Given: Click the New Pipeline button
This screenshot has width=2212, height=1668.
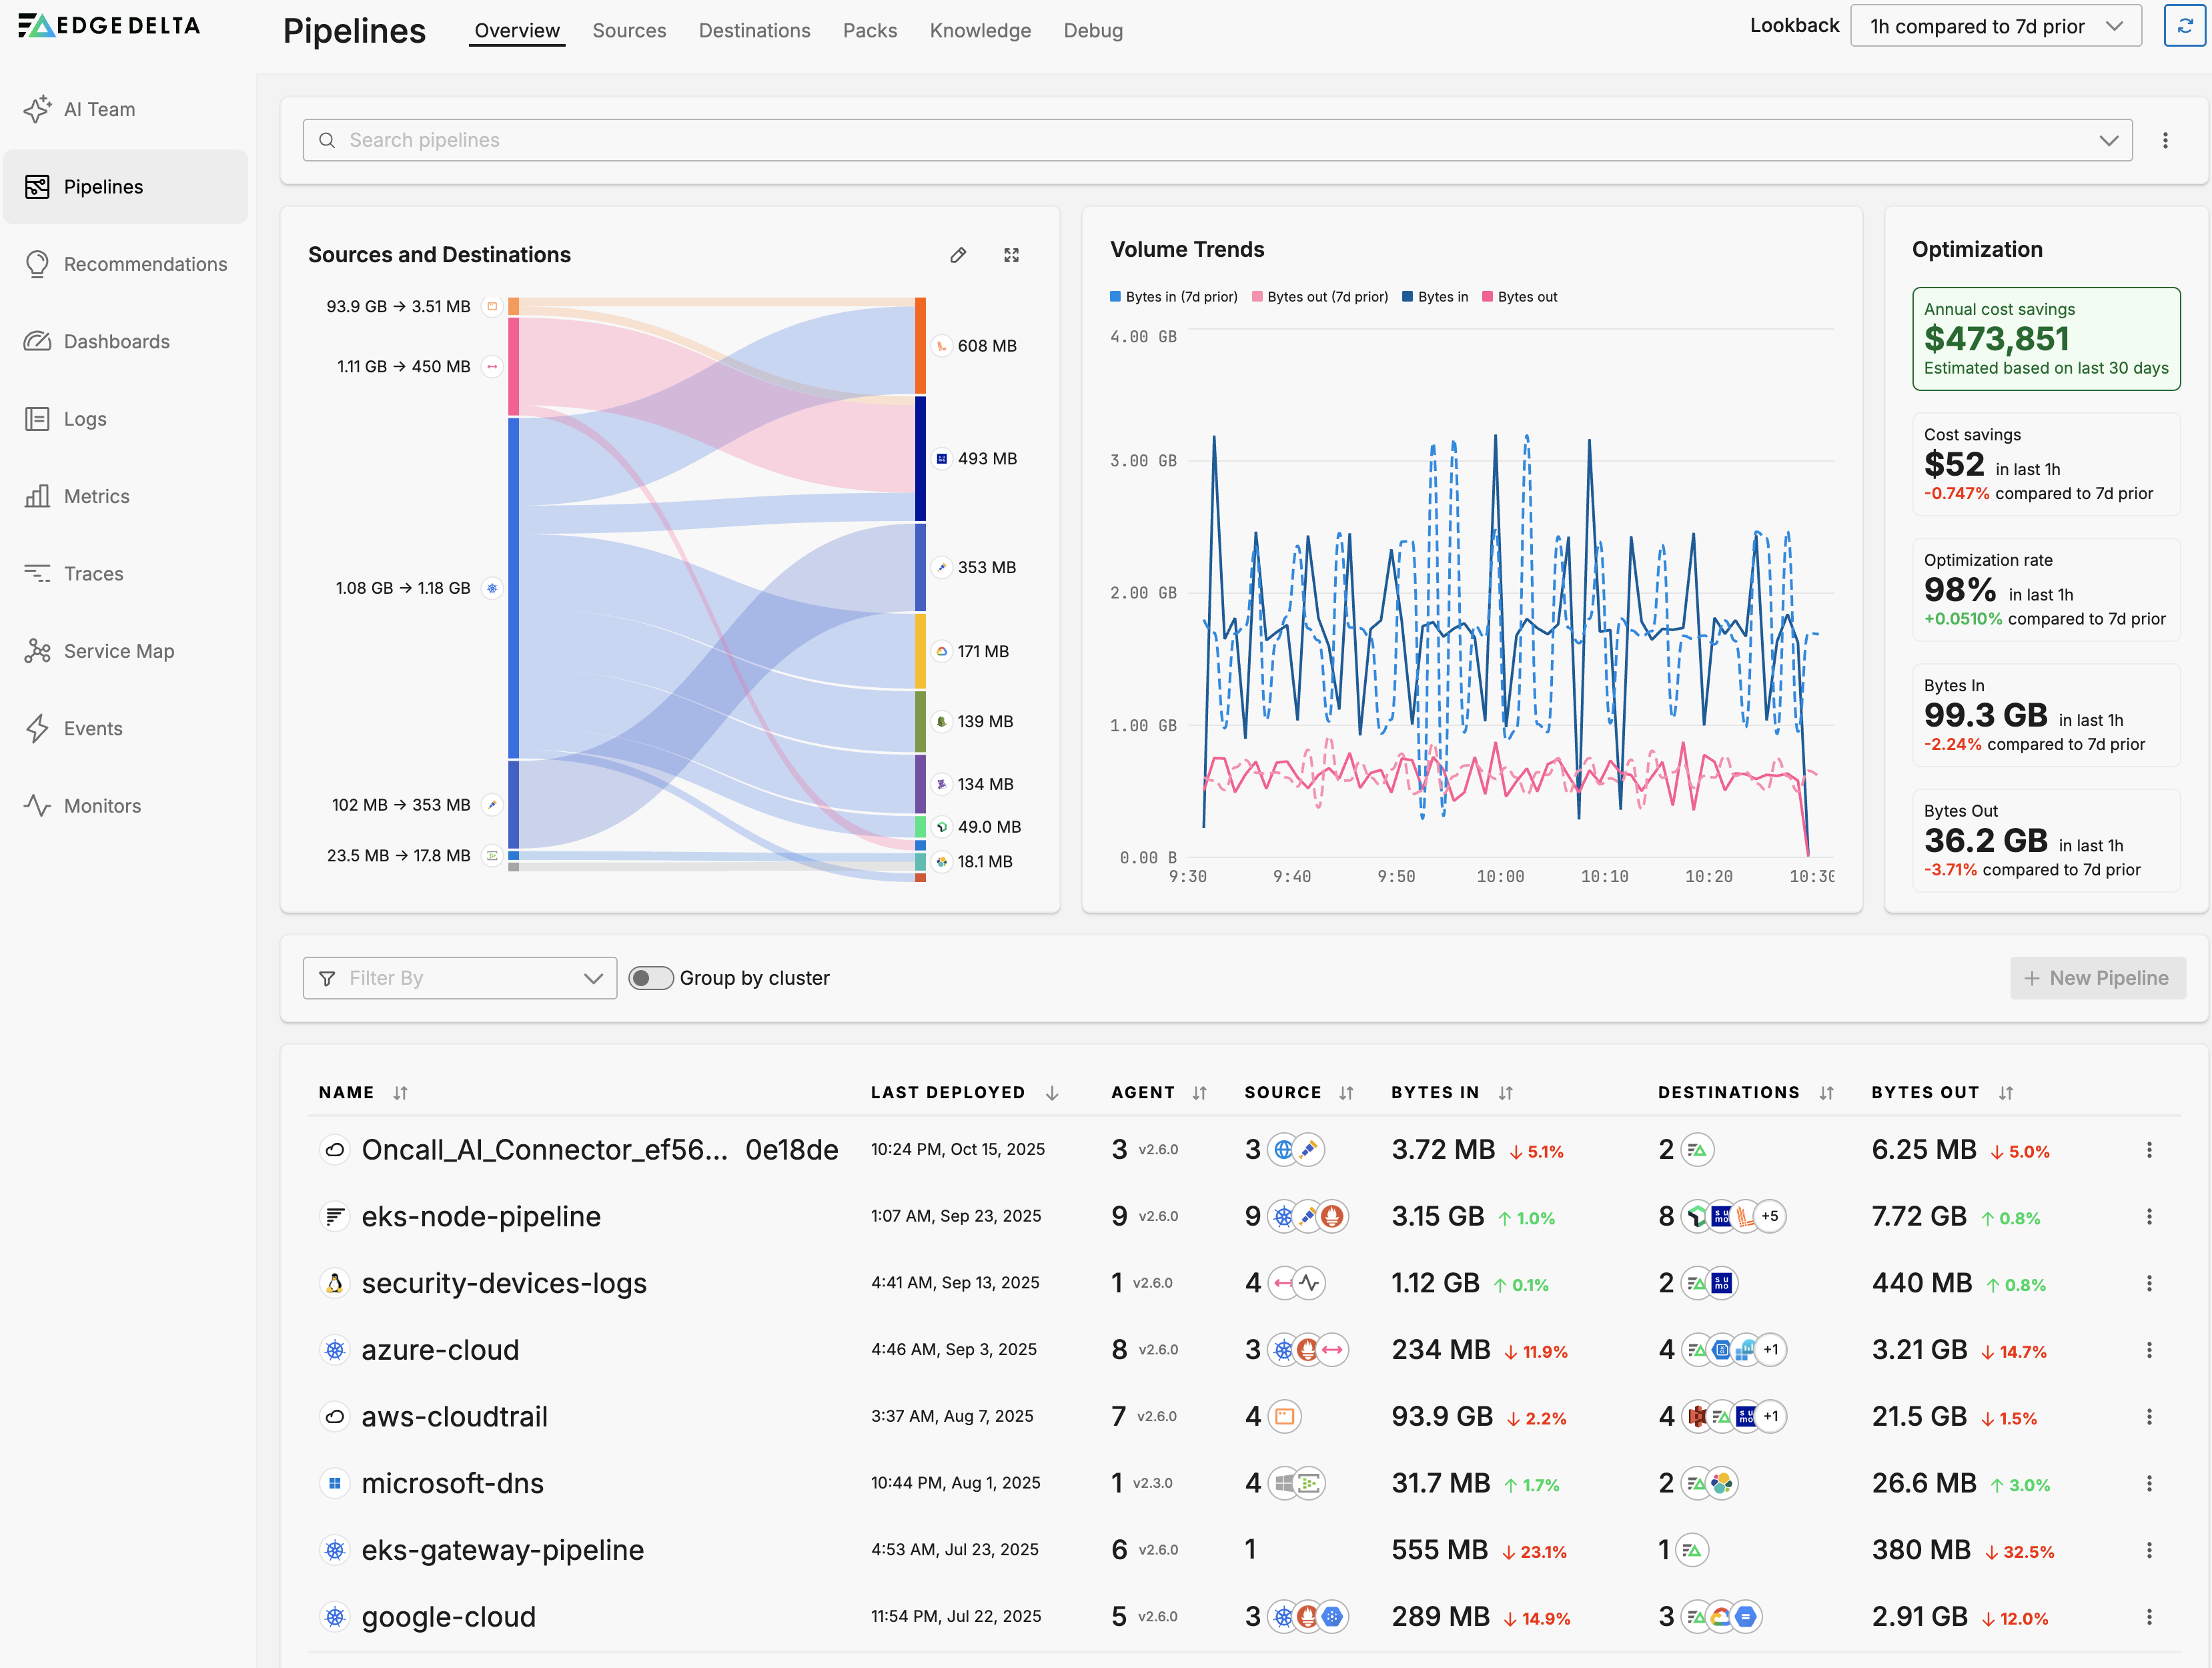Looking at the screenshot, I should point(2097,978).
